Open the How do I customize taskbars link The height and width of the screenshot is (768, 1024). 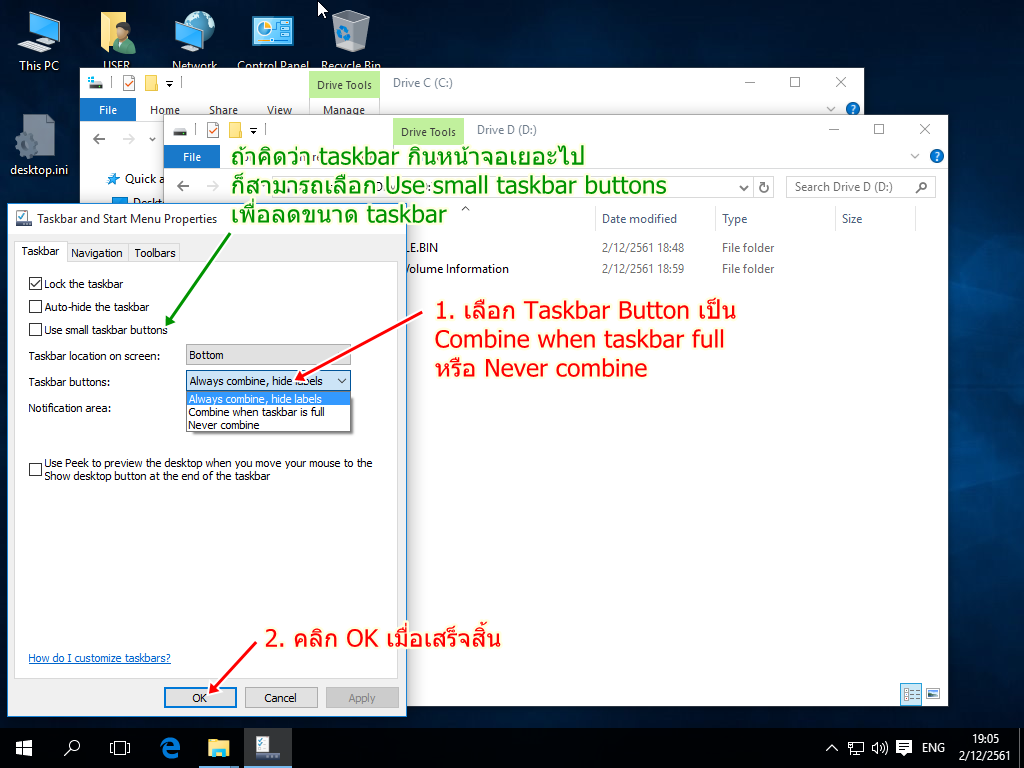pos(99,658)
